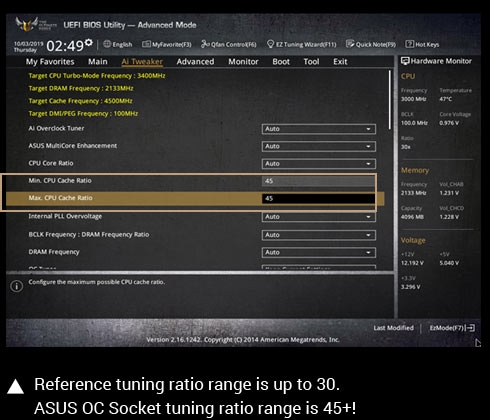Open MyFavorite(F3) folder icon
Viewport: 490px width, 420px height.
(x=146, y=44)
